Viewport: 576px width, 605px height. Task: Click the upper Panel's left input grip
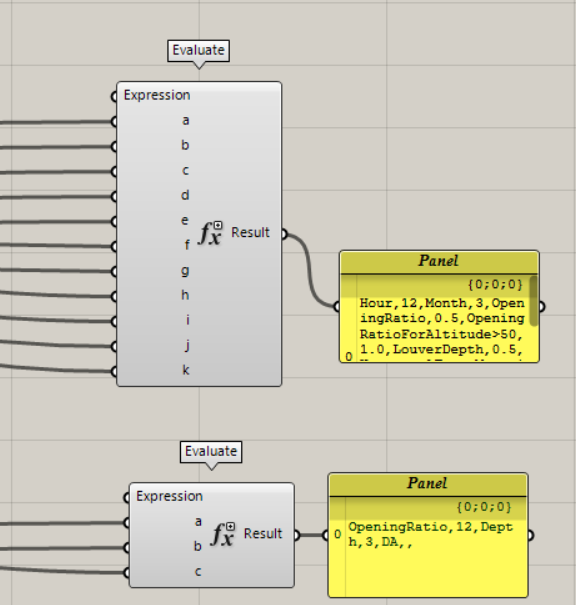tap(336, 307)
